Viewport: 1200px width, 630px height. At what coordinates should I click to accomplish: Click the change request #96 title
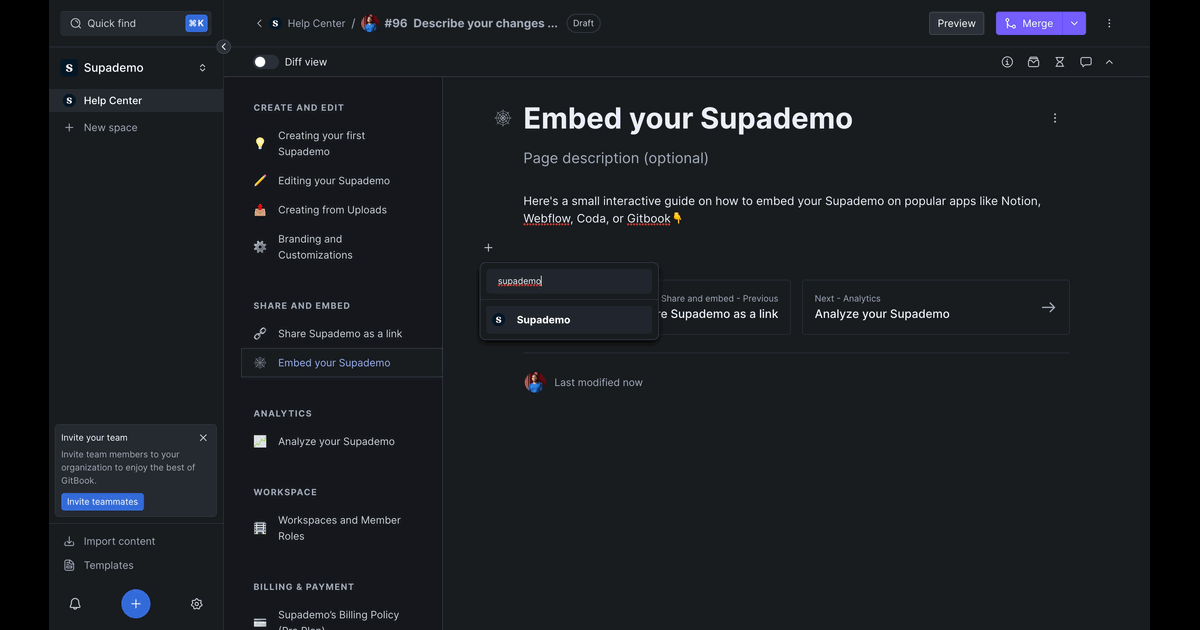click(x=471, y=23)
